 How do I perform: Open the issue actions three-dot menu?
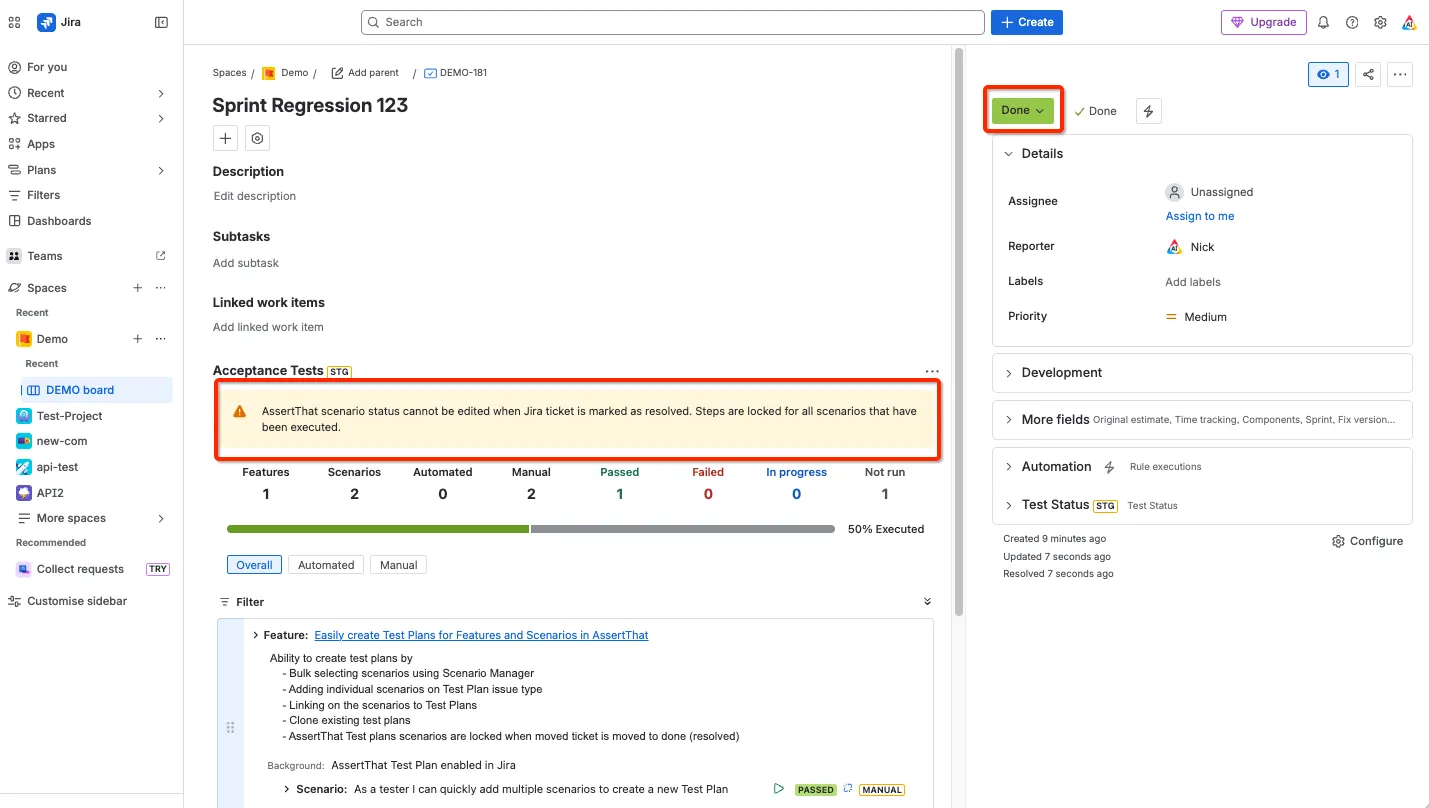tap(1400, 74)
